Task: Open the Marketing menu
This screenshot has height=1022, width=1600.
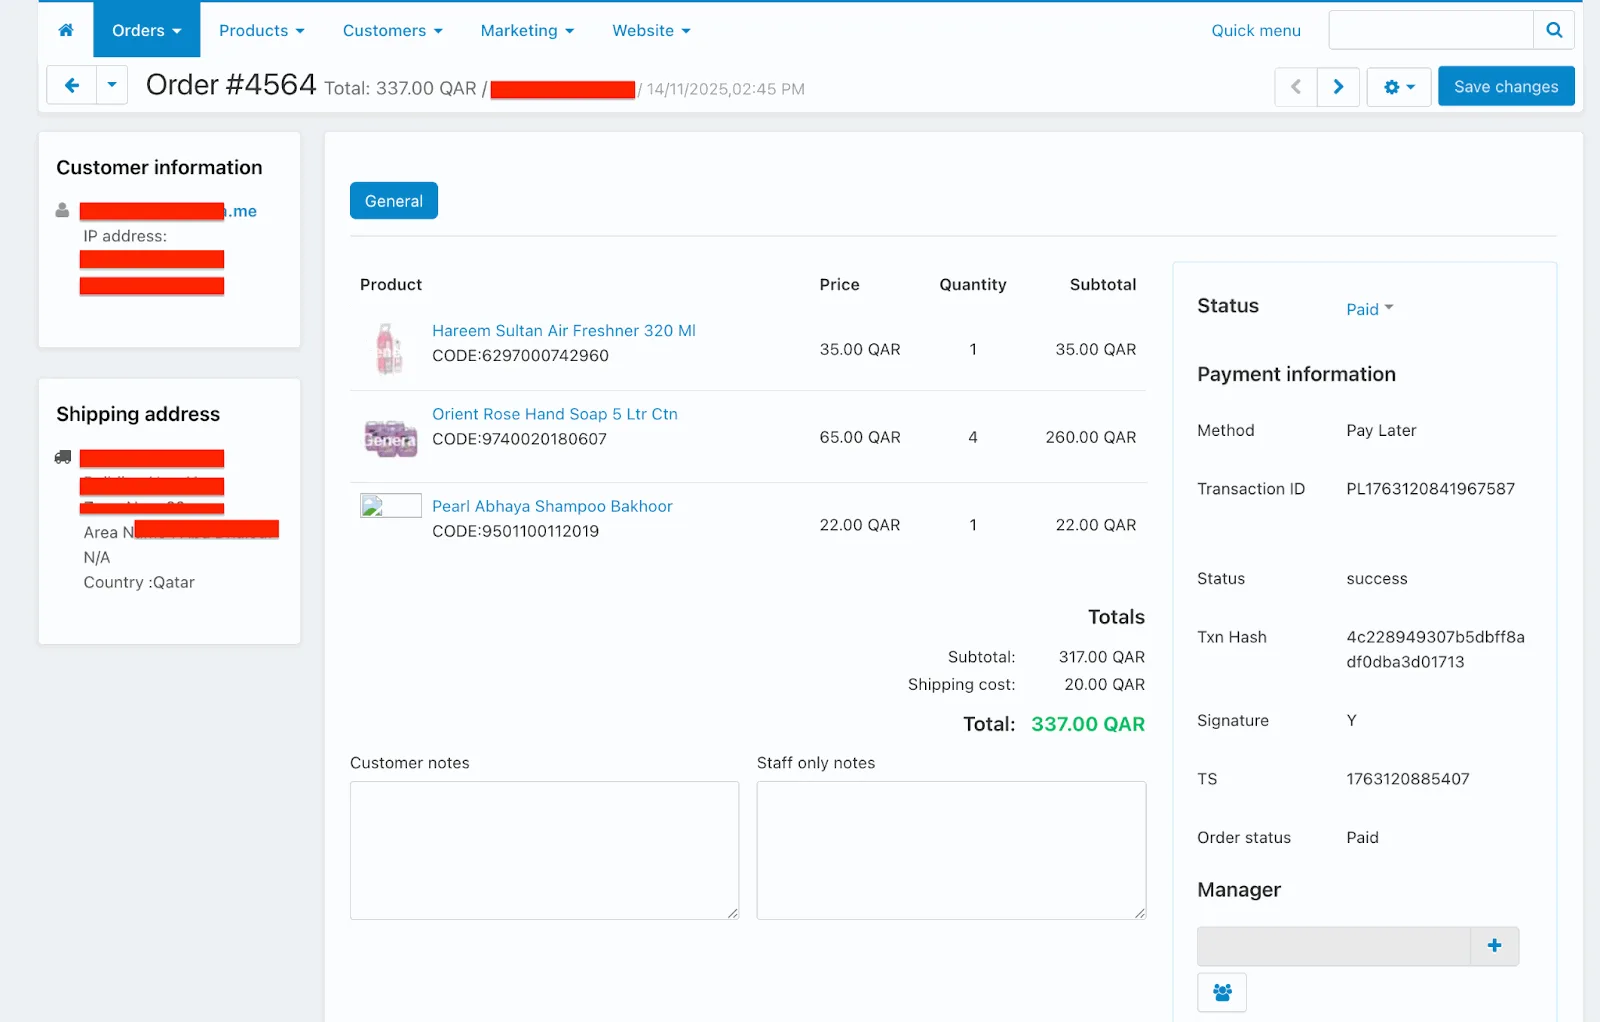Action: pyautogui.click(x=528, y=30)
